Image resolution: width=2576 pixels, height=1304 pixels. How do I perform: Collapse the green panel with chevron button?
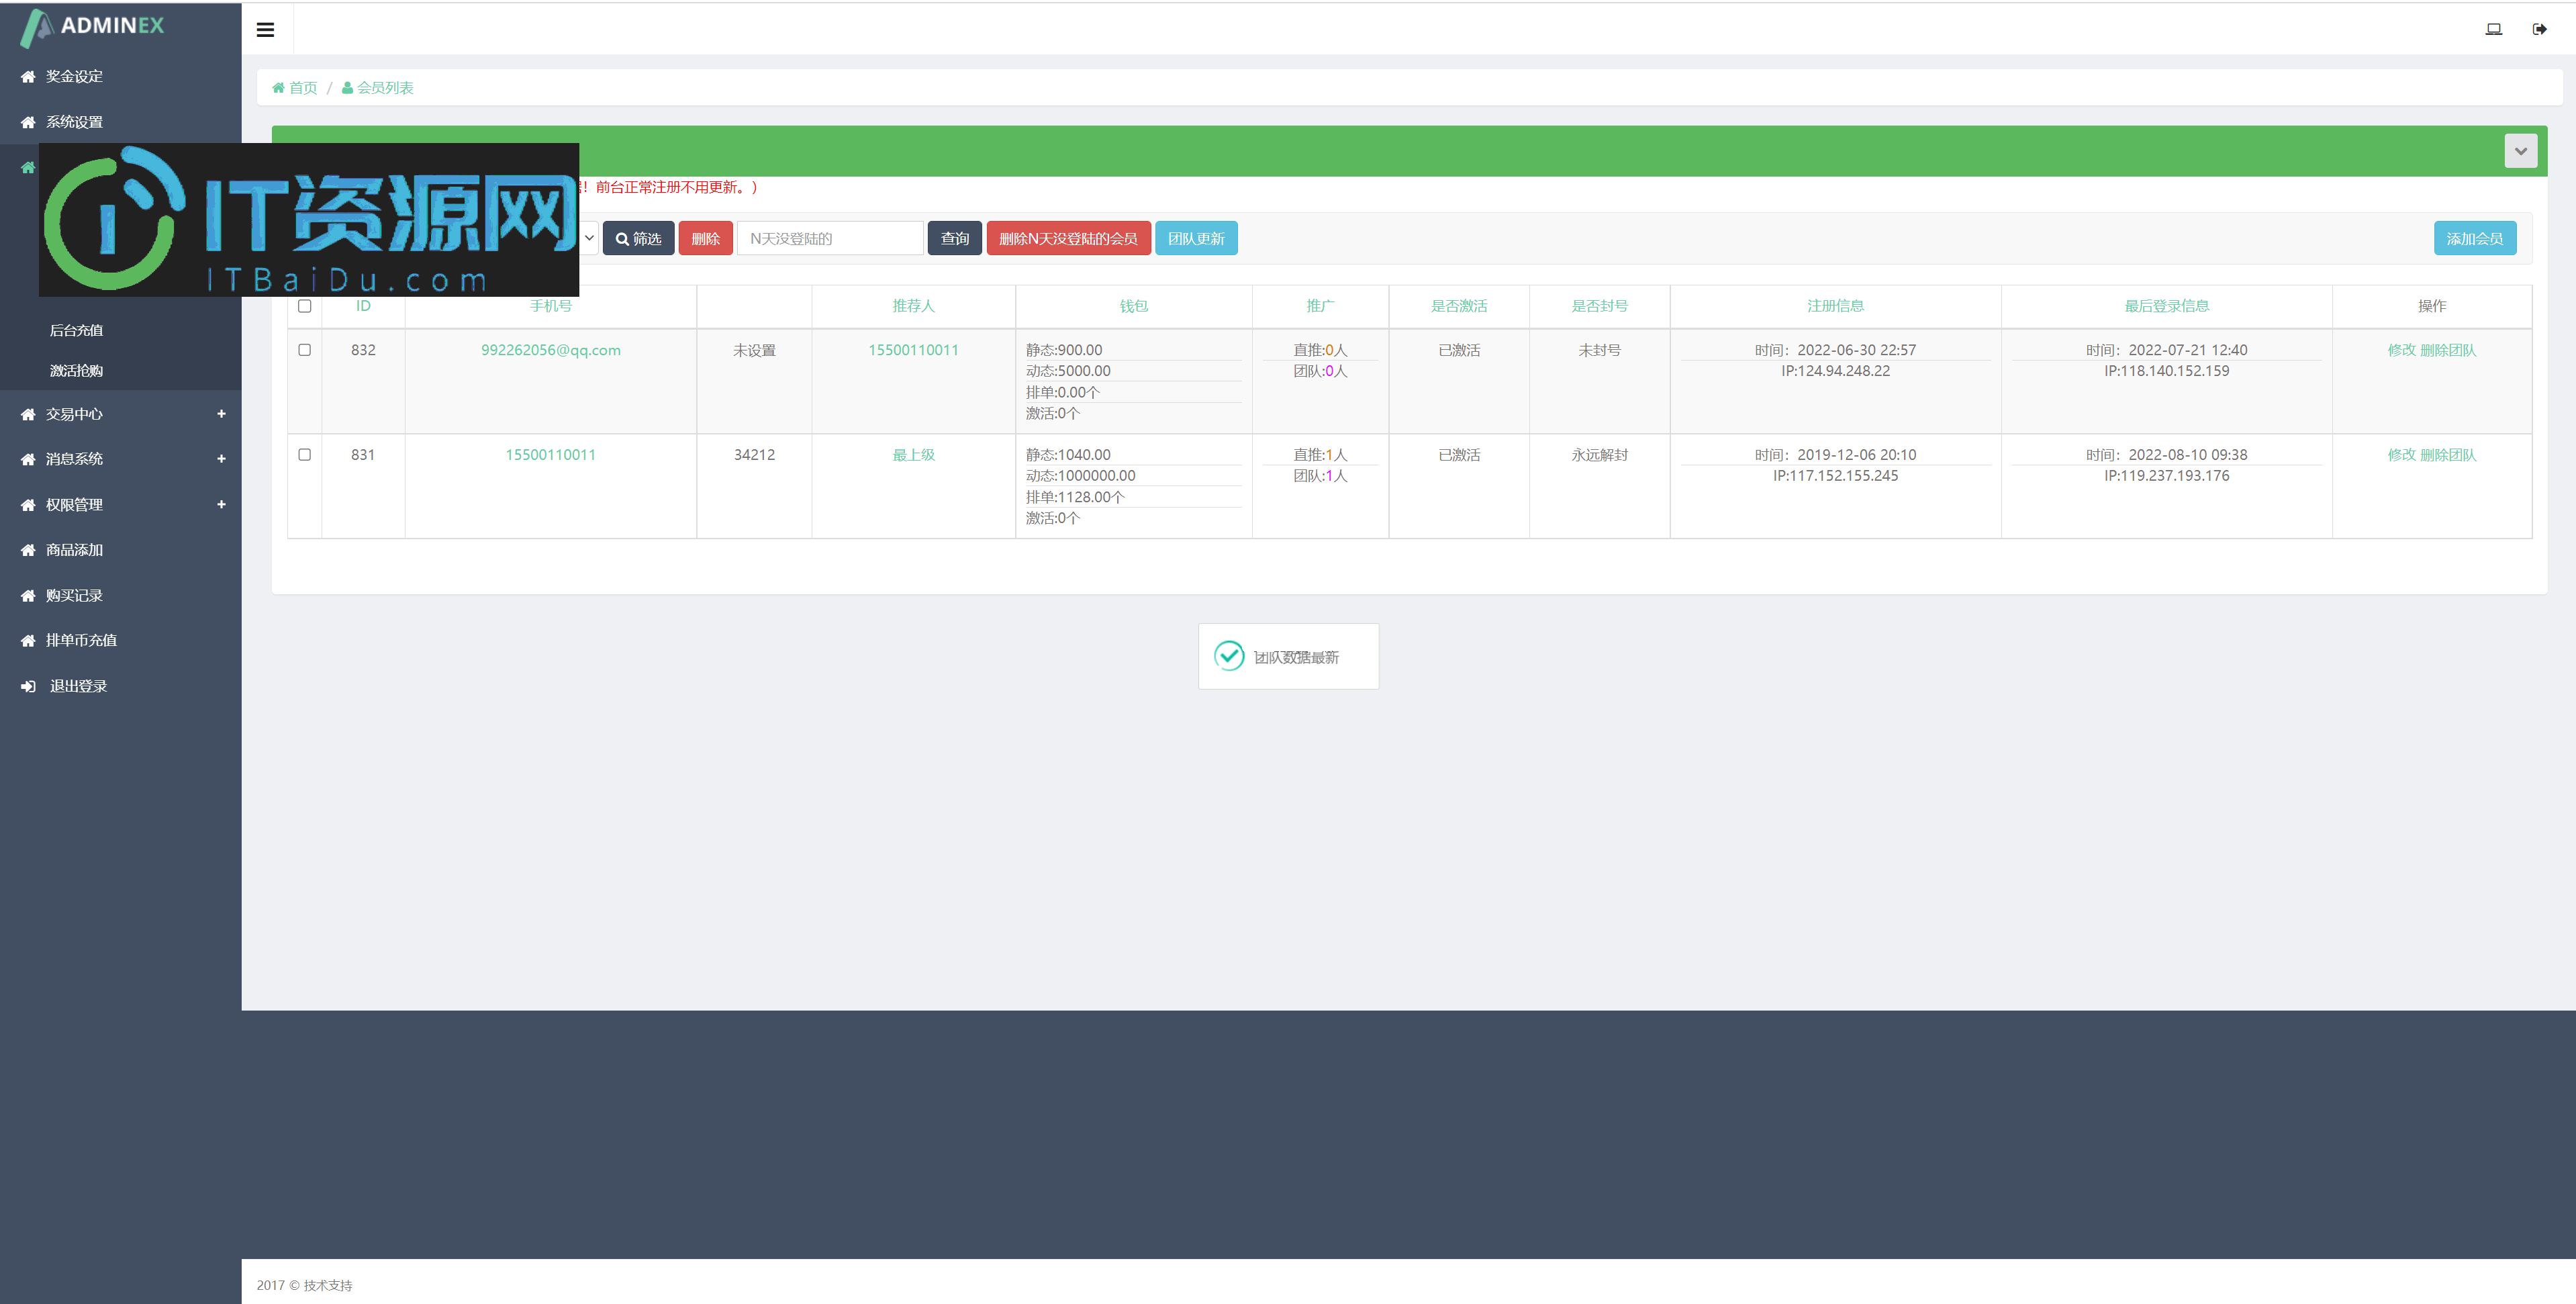(x=2520, y=151)
